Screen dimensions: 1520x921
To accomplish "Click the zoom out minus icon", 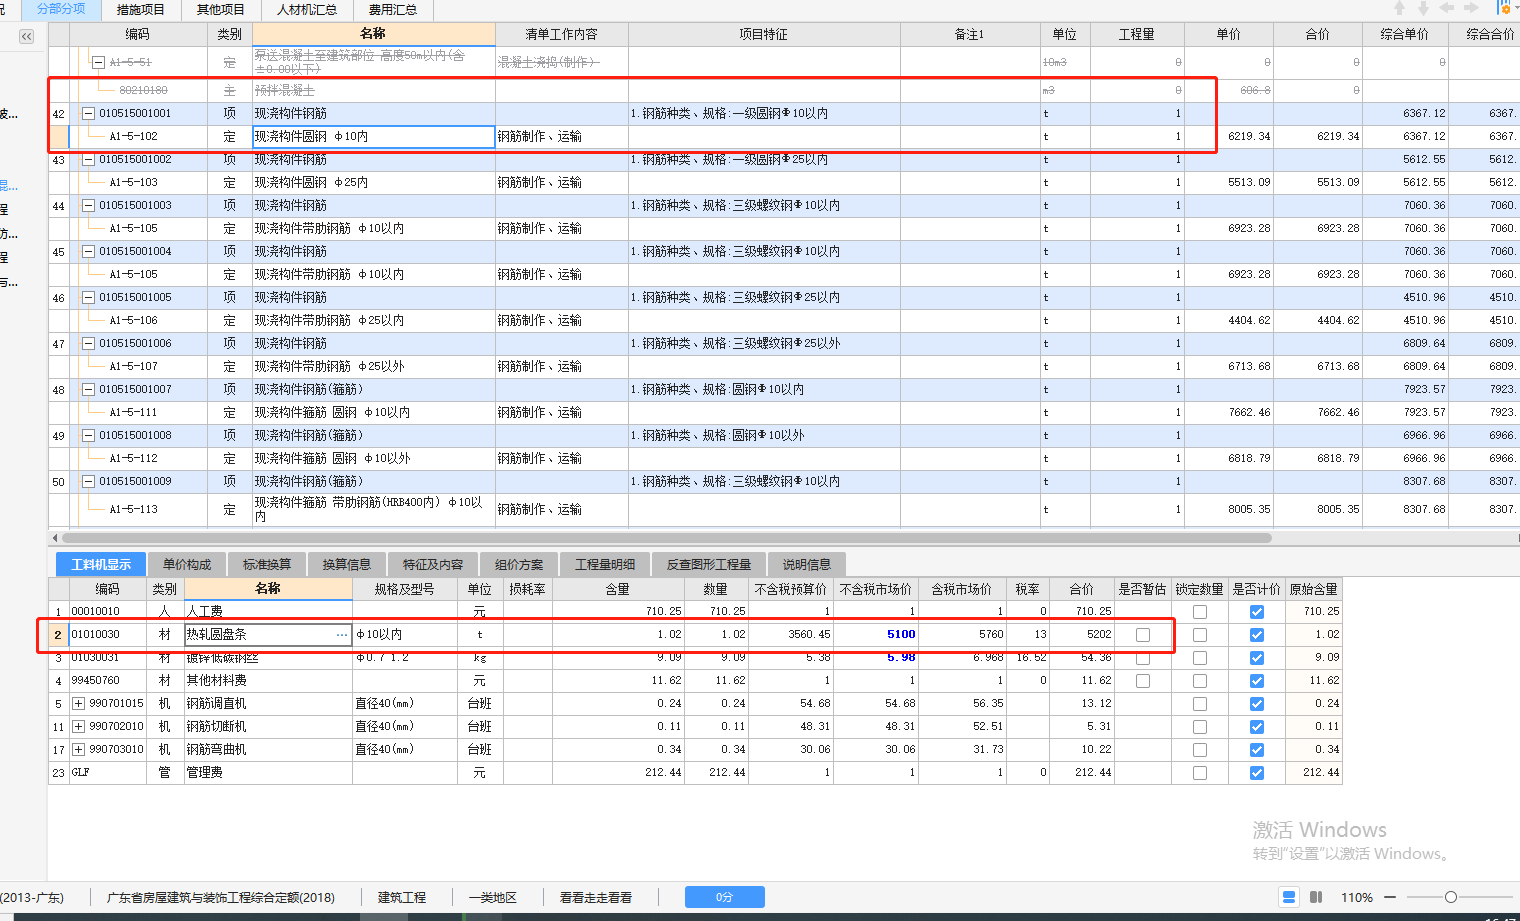I will (x=1390, y=897).
